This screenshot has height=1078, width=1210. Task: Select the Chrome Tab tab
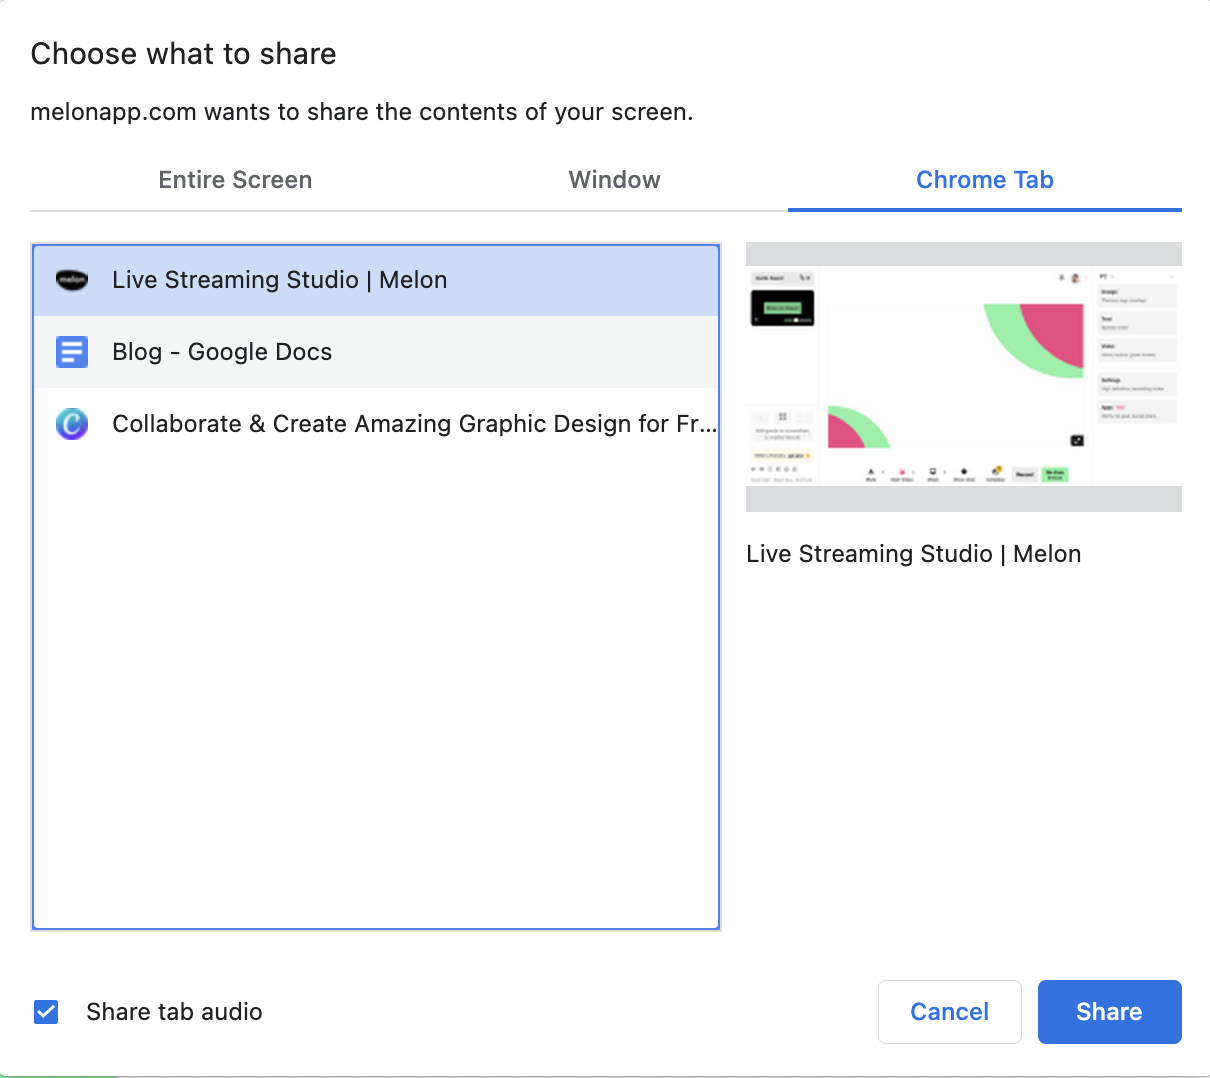[984, 180]
